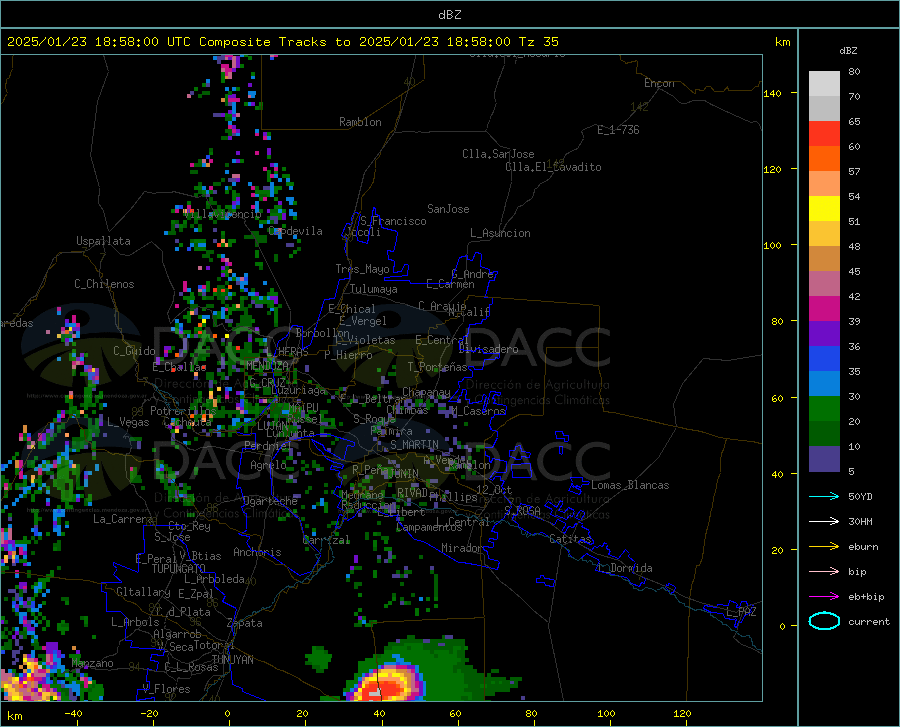The width and height of the screenshot is (900, 727).
Task: Click the 5 dBZ dark purple swatch
Action: pyautogui.click(x=824, y=459)
